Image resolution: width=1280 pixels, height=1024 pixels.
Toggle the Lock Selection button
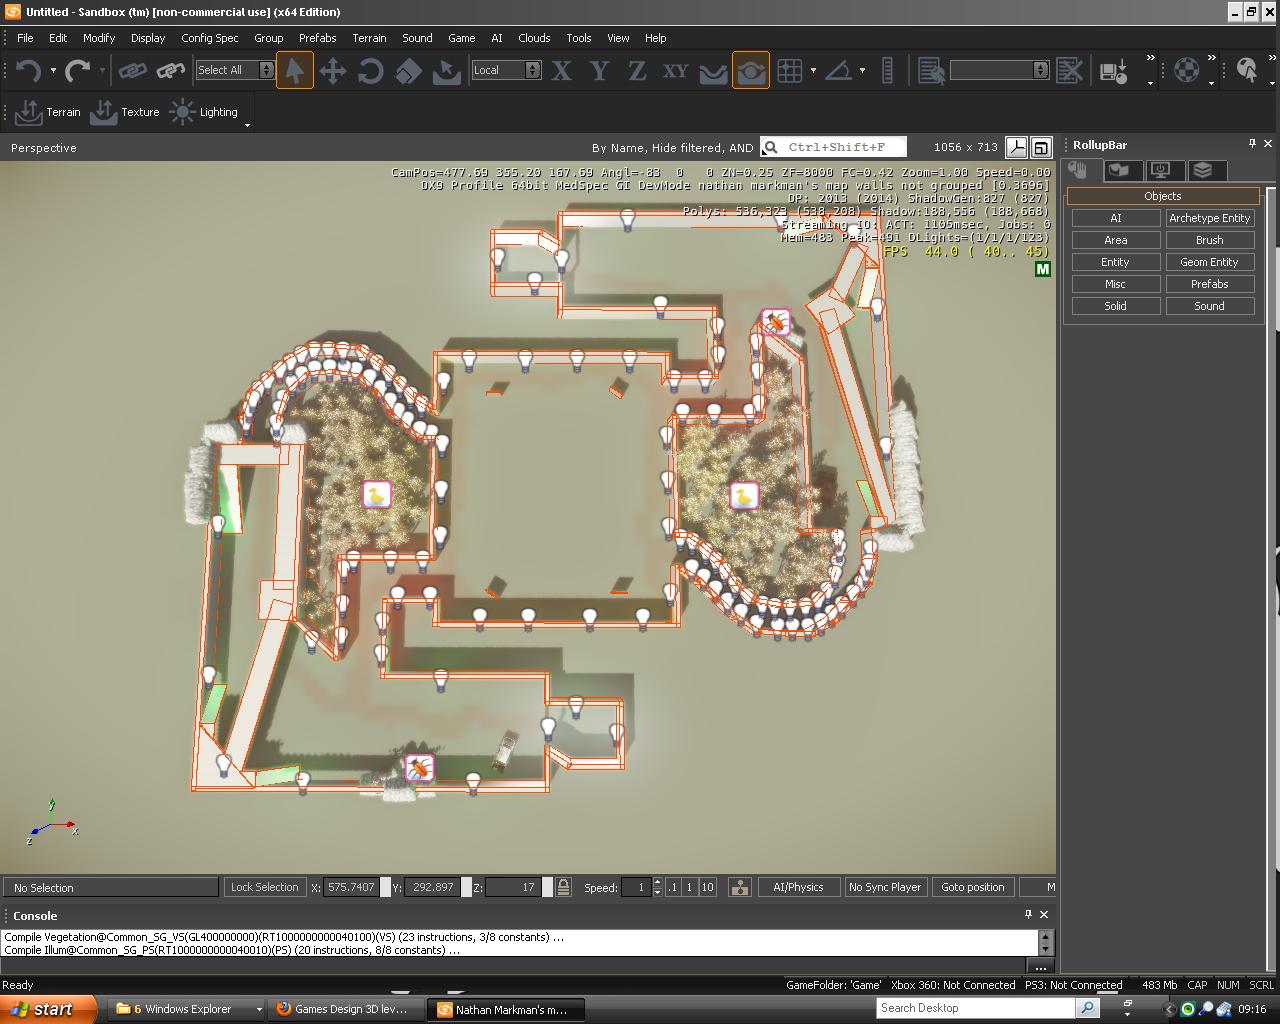[264, 886]
